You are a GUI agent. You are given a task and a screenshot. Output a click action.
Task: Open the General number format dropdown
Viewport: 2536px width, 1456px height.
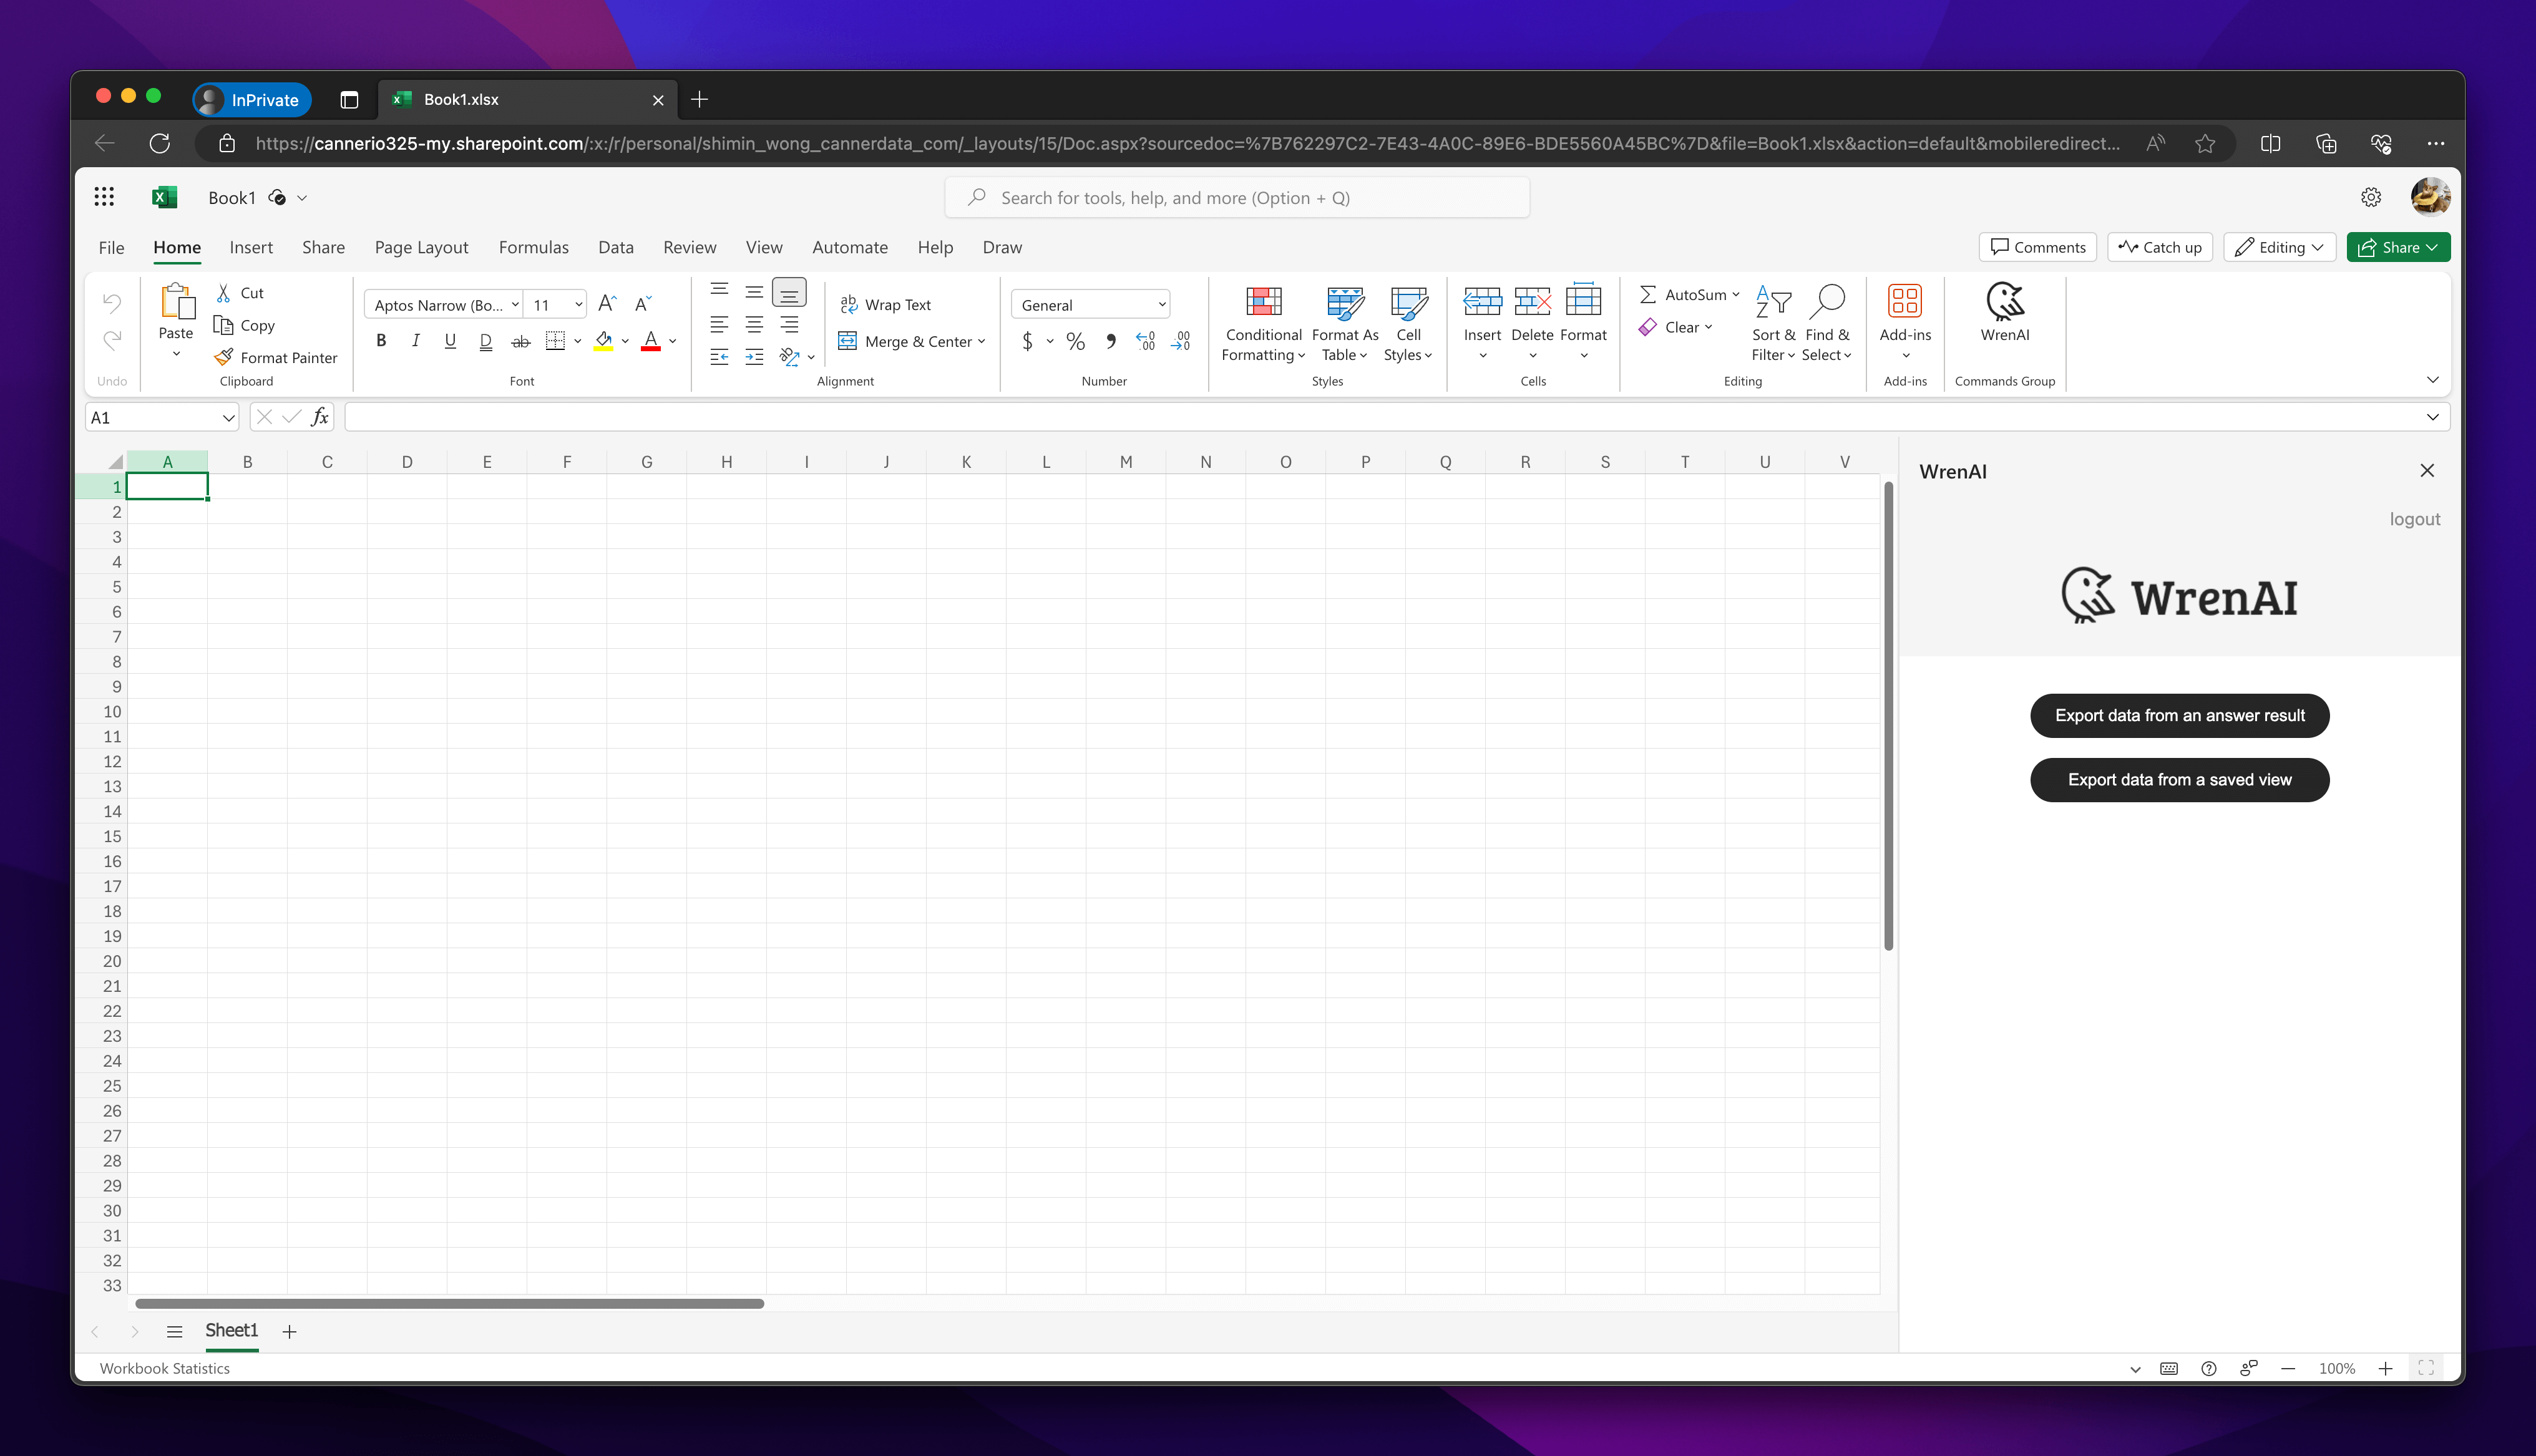1090,304
